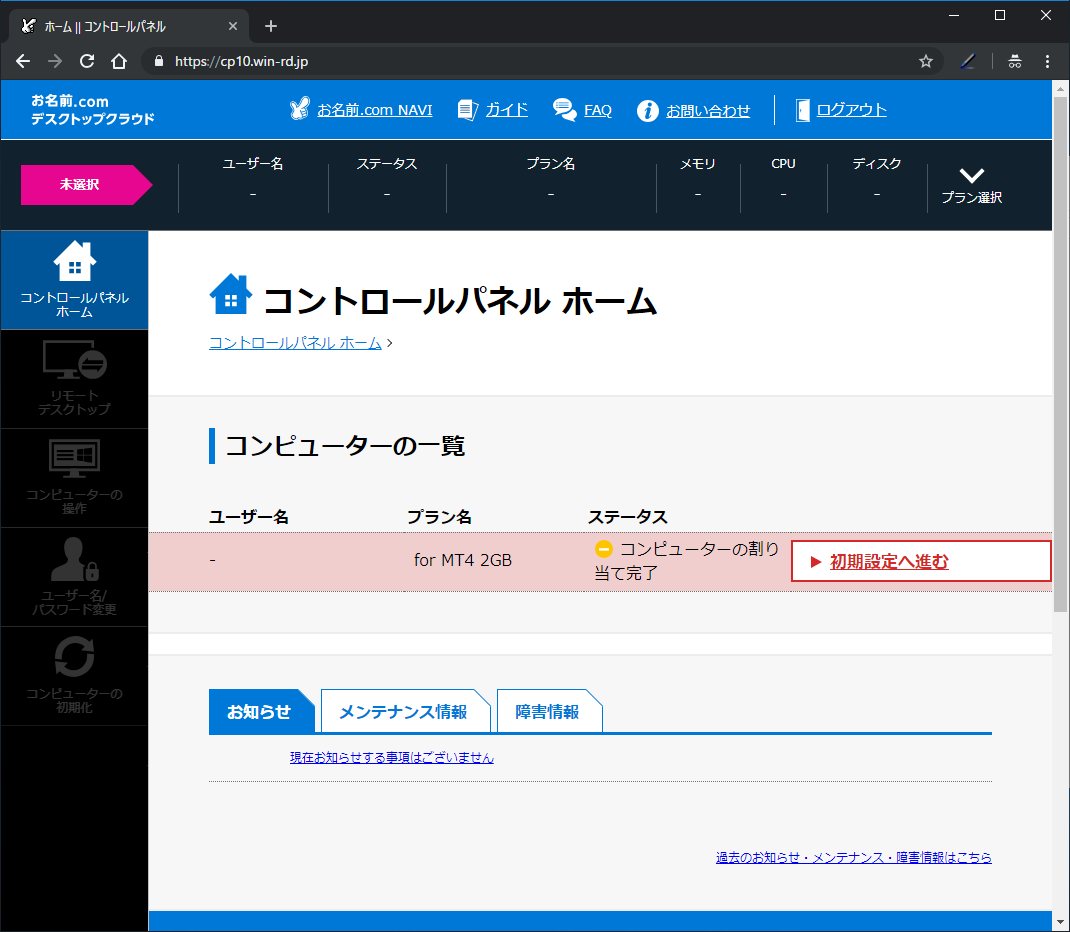1070x932 pixels.
Task: Click the blue house icon beside the heading
Action: click(x=231, y=294)
